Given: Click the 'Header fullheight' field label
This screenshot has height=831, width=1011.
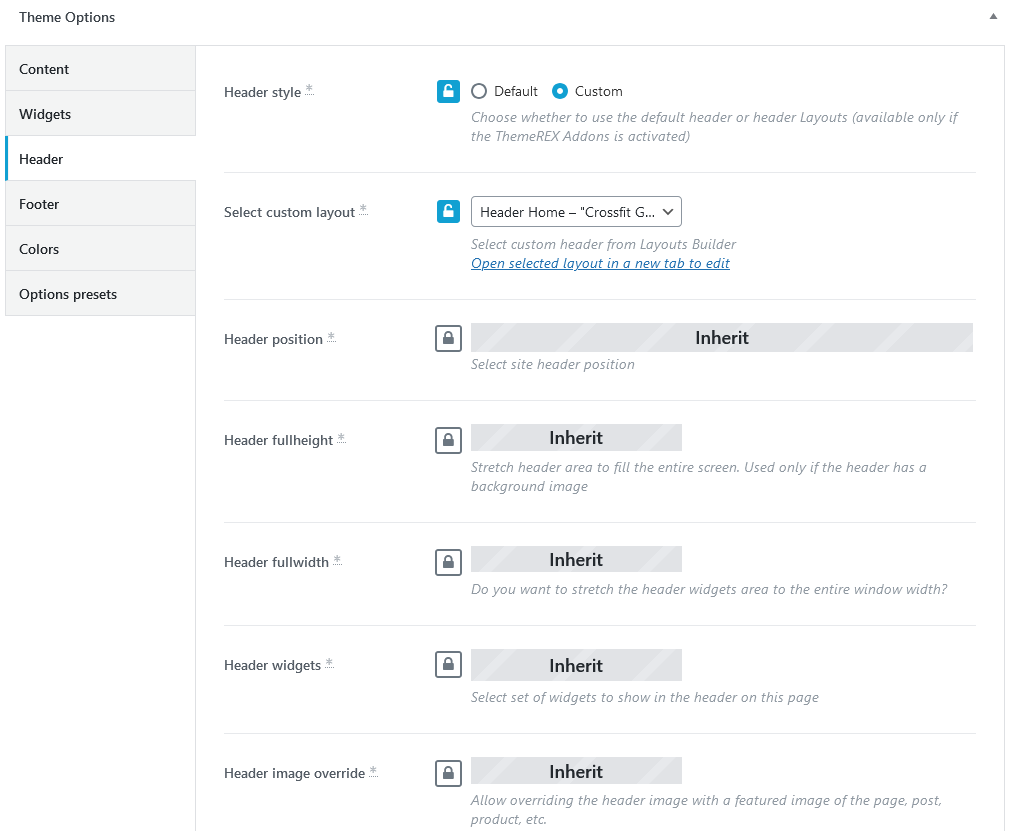Looking at the screenshot, I should tap(279, 440).
